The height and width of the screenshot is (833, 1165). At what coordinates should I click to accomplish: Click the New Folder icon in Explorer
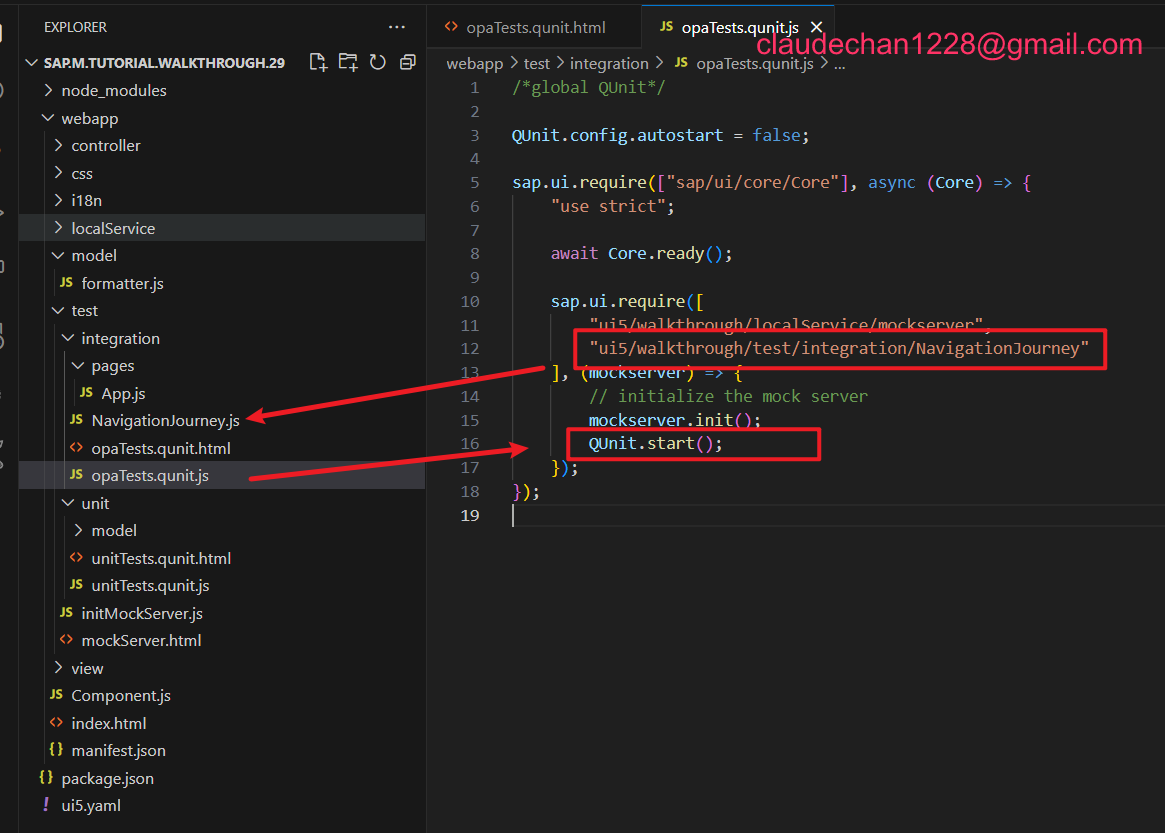coord(348,62)
